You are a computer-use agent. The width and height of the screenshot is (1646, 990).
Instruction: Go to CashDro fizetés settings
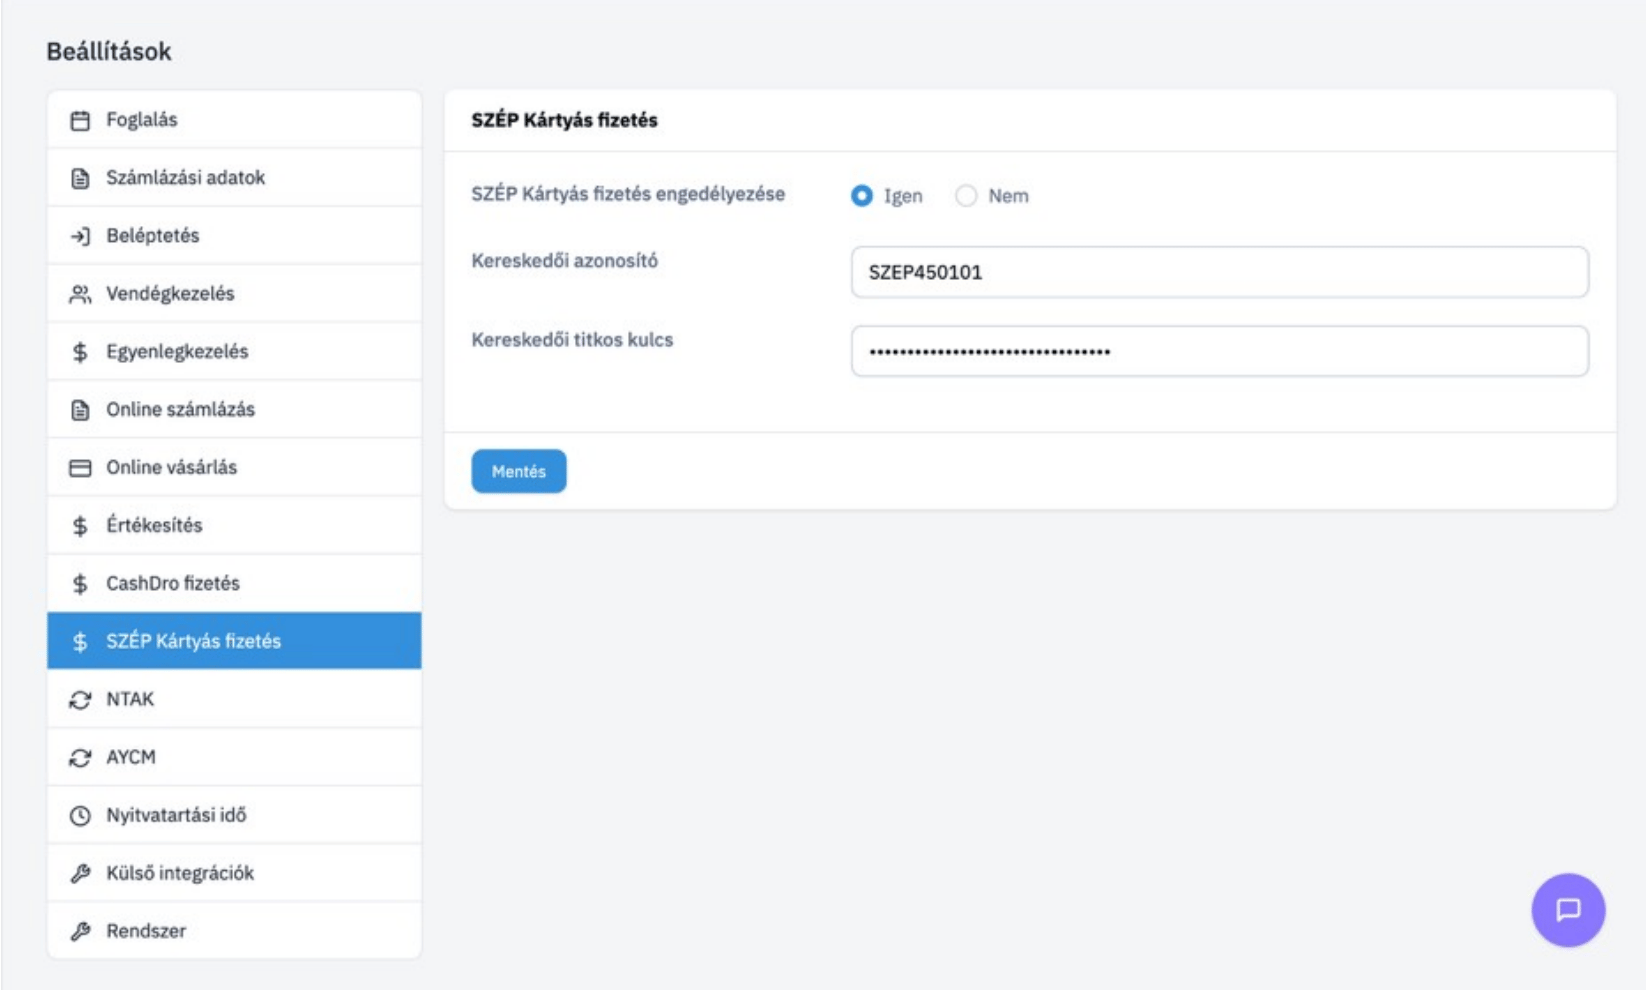pos(234,583)
